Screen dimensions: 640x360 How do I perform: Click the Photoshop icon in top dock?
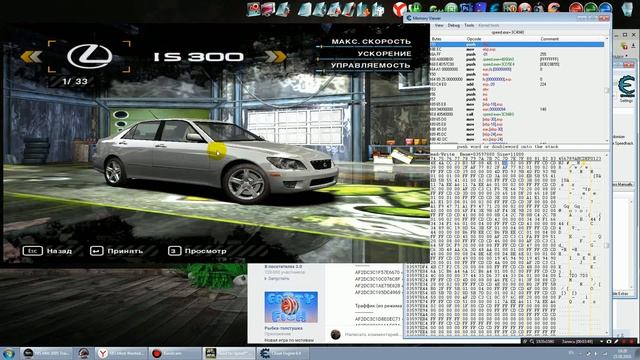[x=466, y=8]
